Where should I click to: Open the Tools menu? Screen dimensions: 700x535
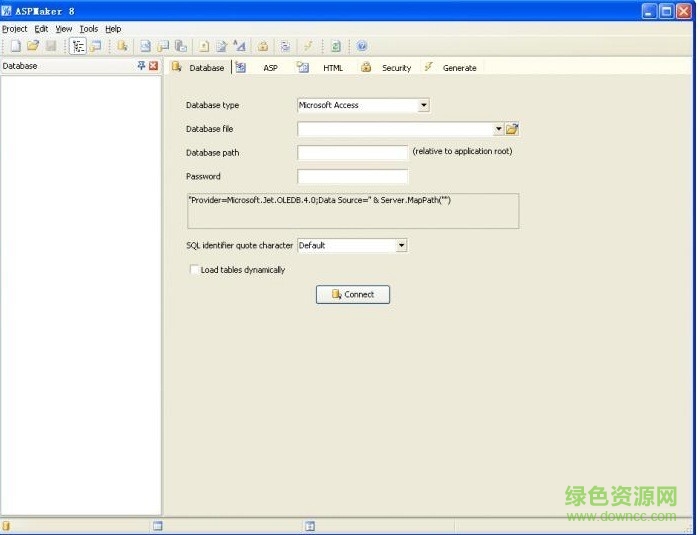[x=88, y=29]
